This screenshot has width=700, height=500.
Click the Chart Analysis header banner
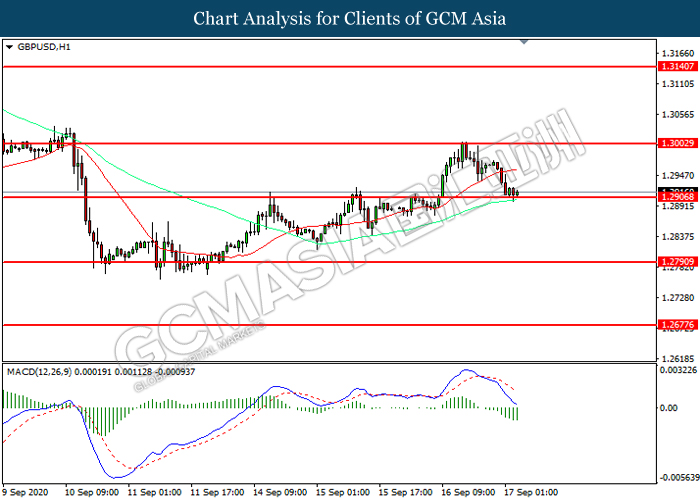350,18
